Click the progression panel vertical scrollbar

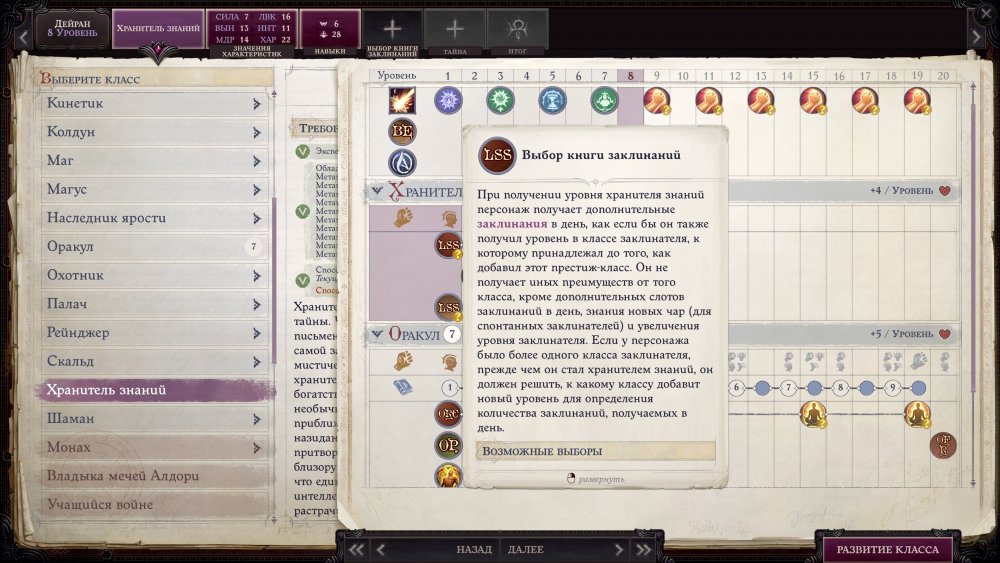pyautogui.click(x=973, y=249)
